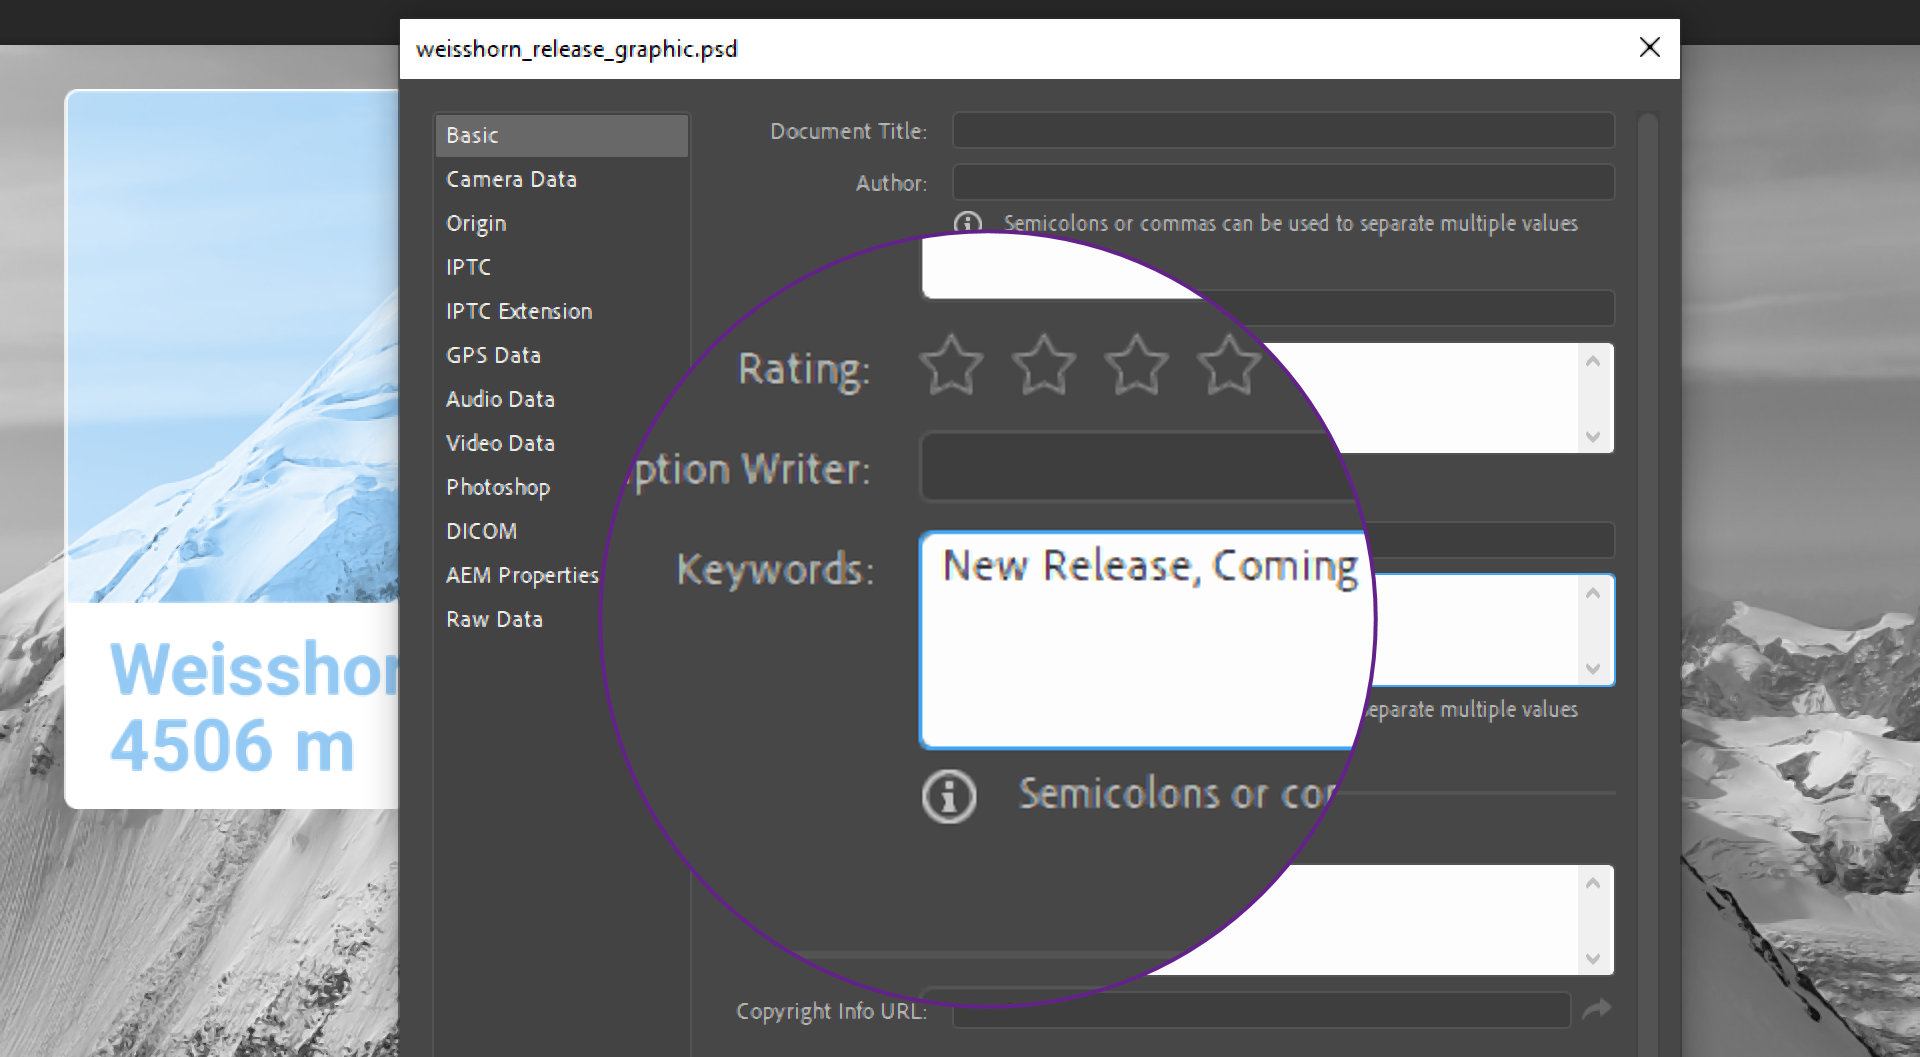Viewport: 1920px width, 1057px height.
Task: Select the AEM Properties category
Action: click(522, 575)
